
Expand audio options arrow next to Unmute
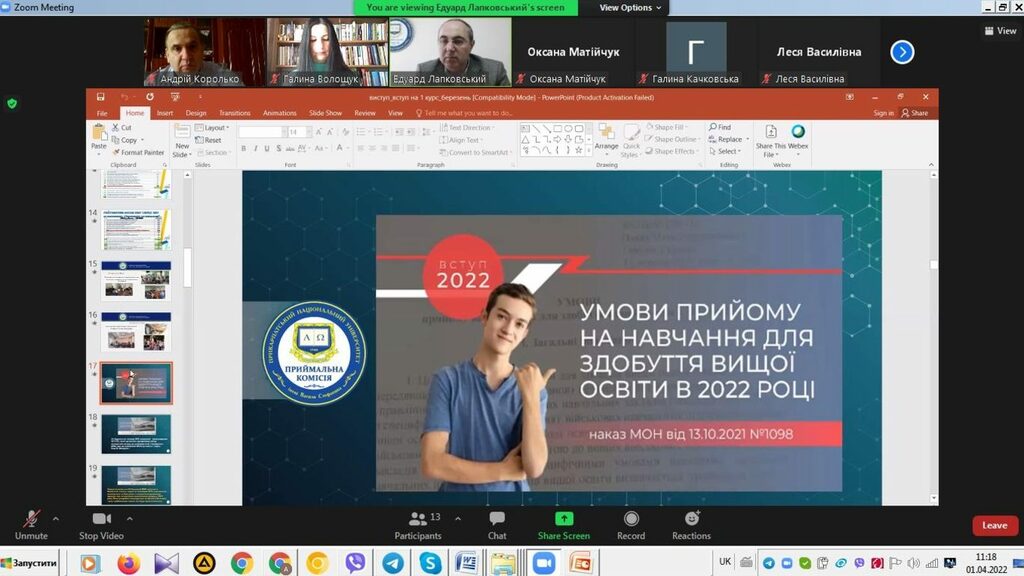tap(55, 519)
